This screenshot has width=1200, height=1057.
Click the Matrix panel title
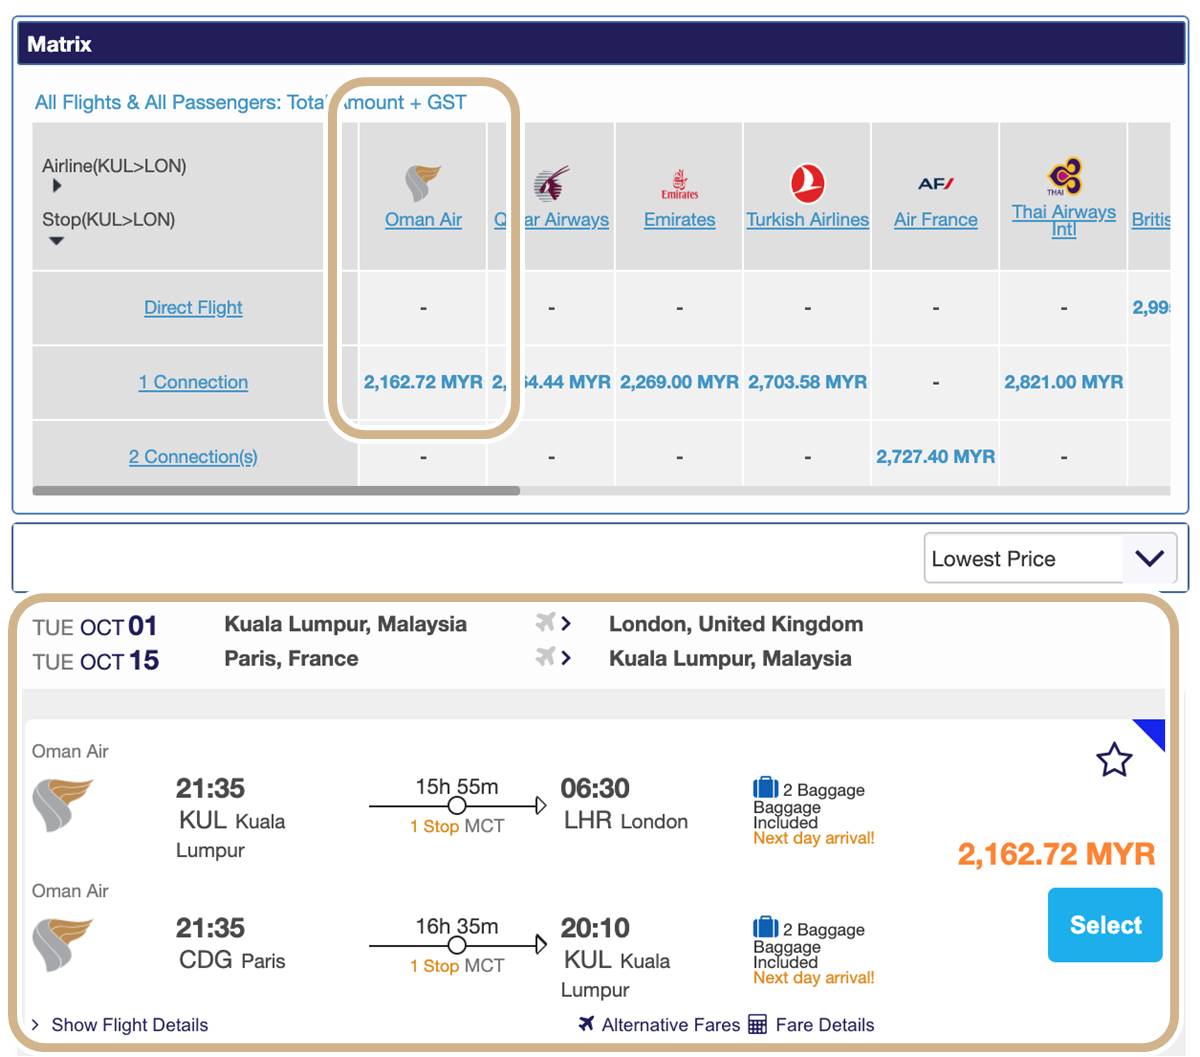coord(59,44)
